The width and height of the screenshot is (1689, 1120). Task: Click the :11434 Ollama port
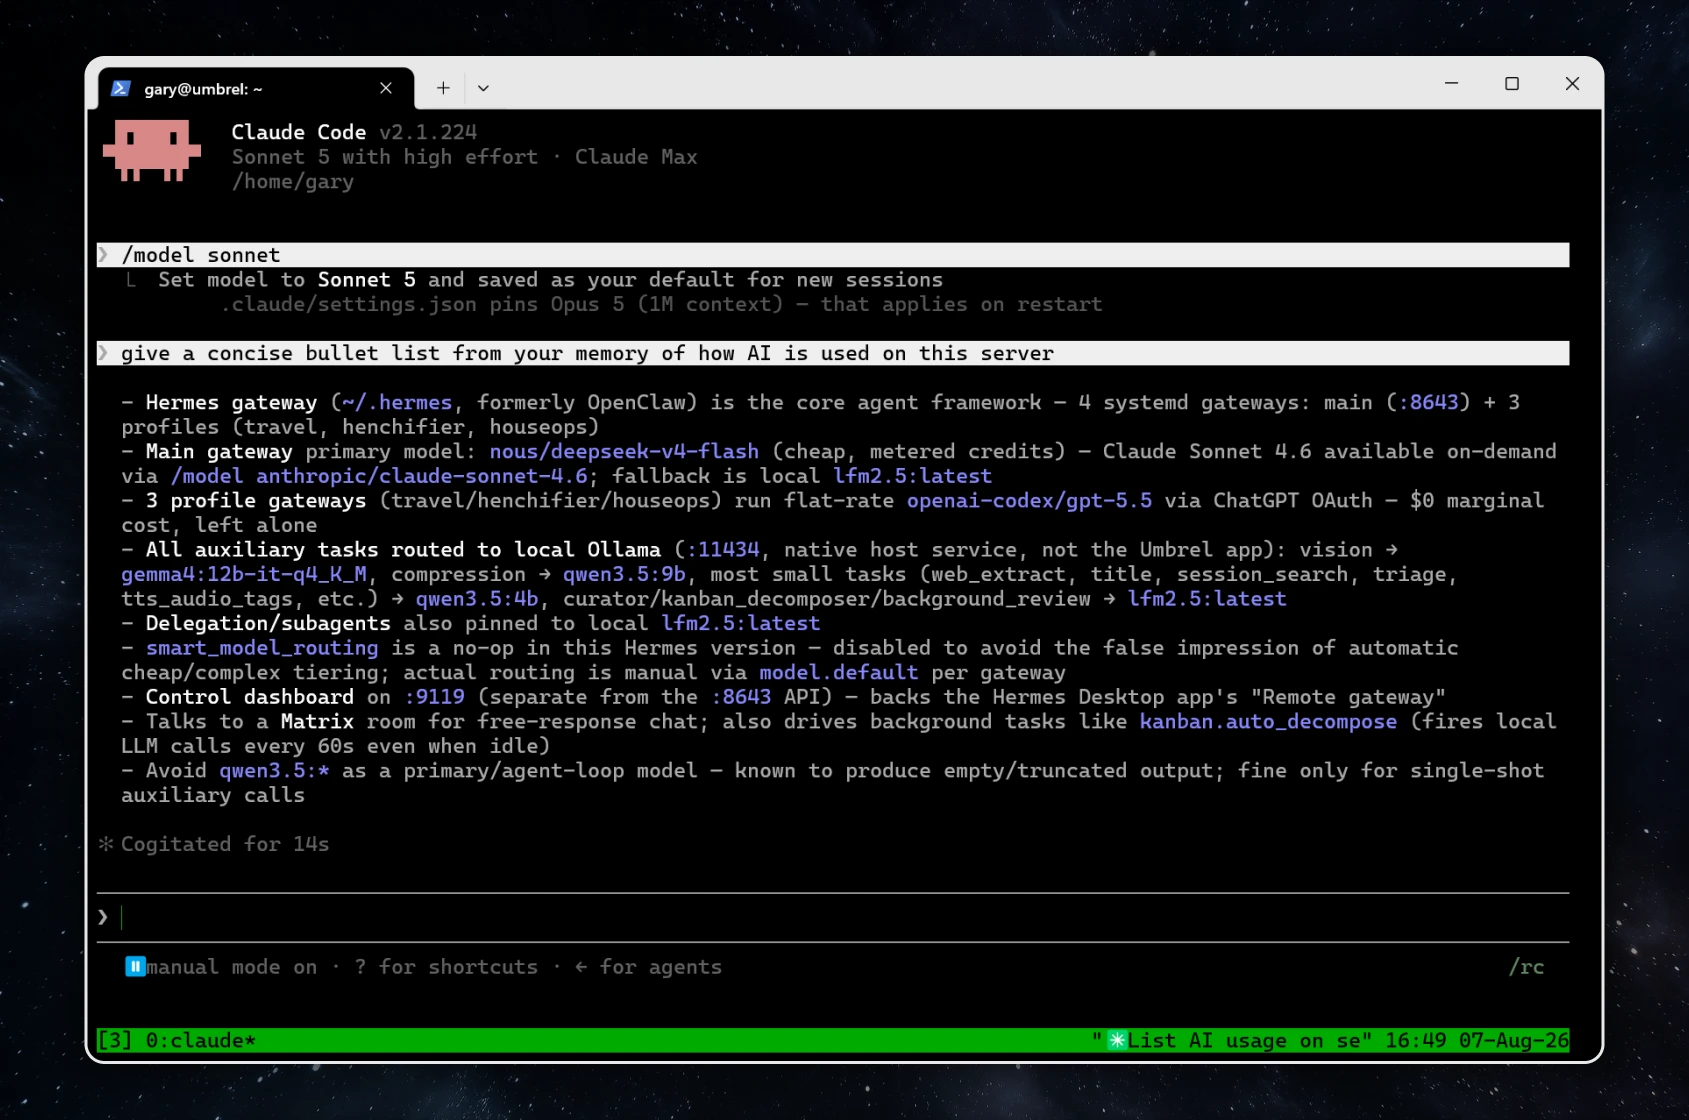[722, 549]
